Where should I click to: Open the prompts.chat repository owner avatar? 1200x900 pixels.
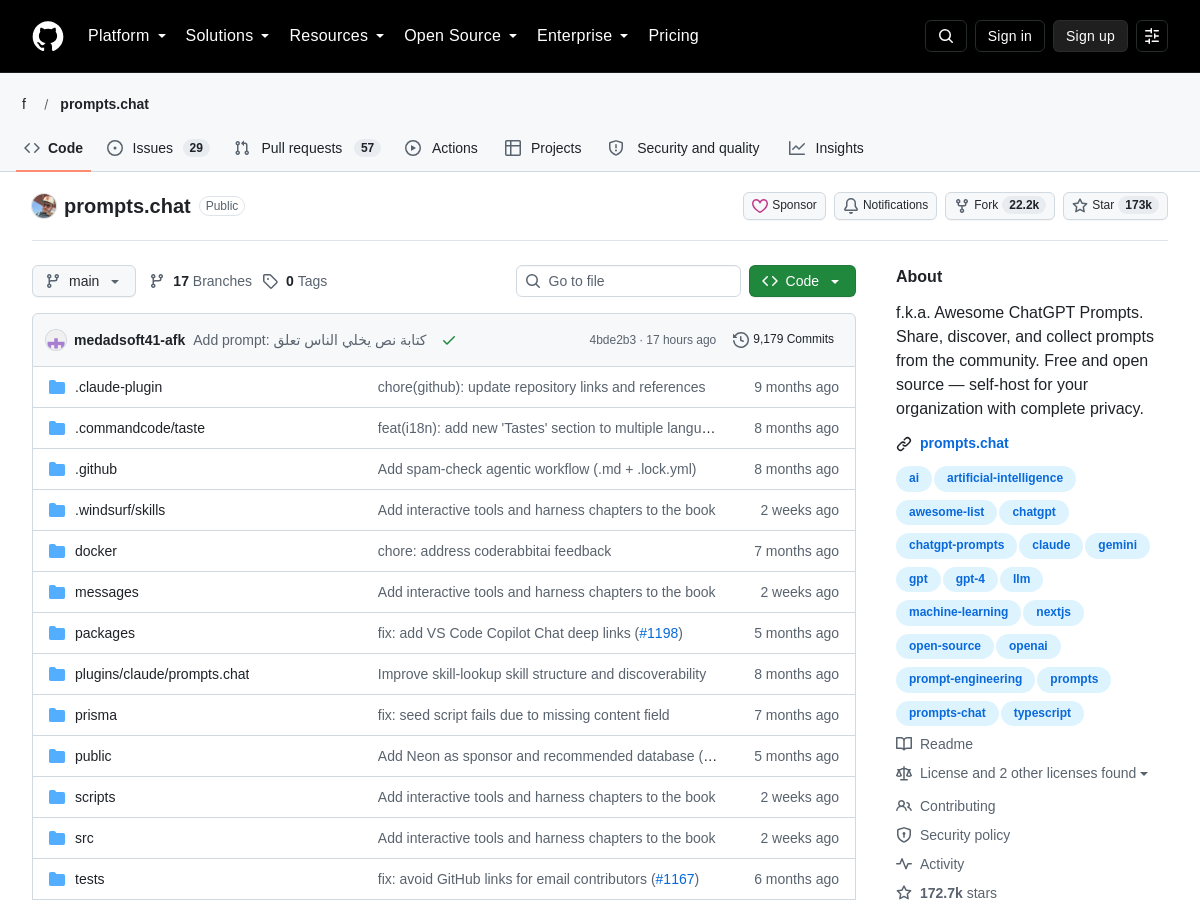44,206
